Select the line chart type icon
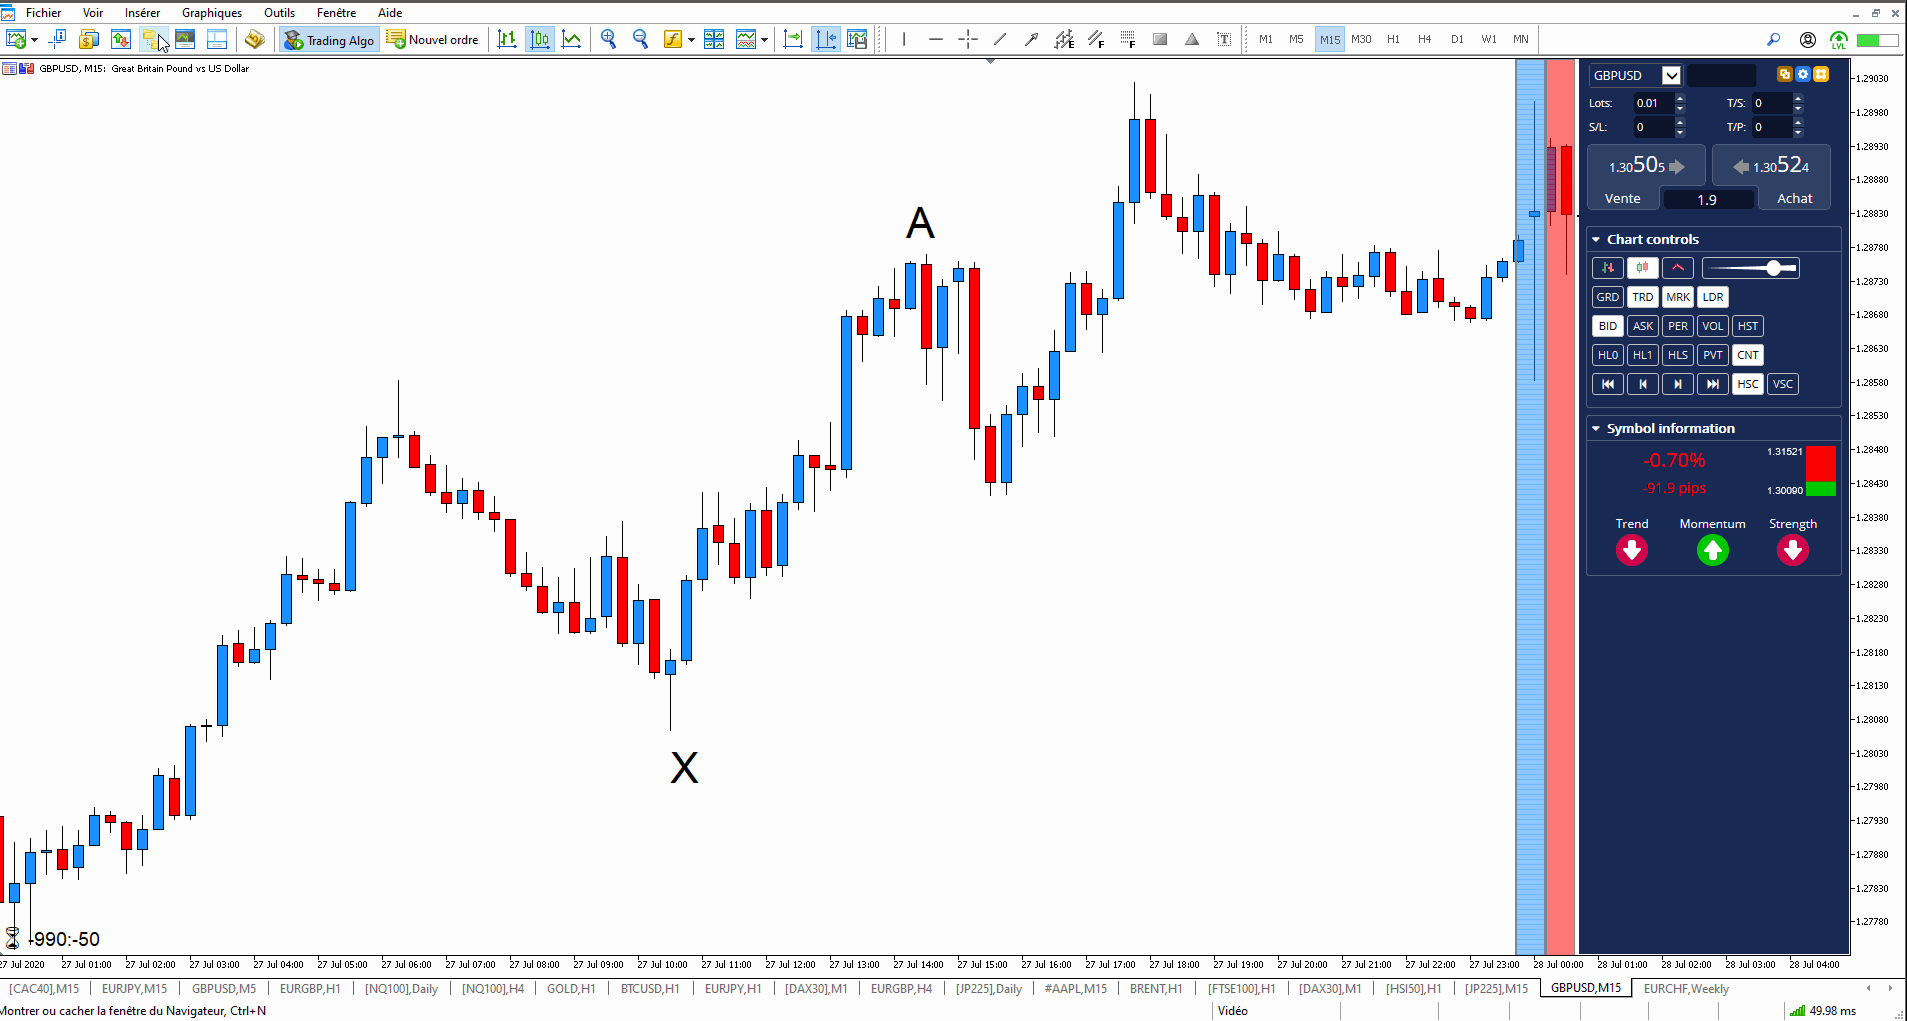 [x=571, y=39]
